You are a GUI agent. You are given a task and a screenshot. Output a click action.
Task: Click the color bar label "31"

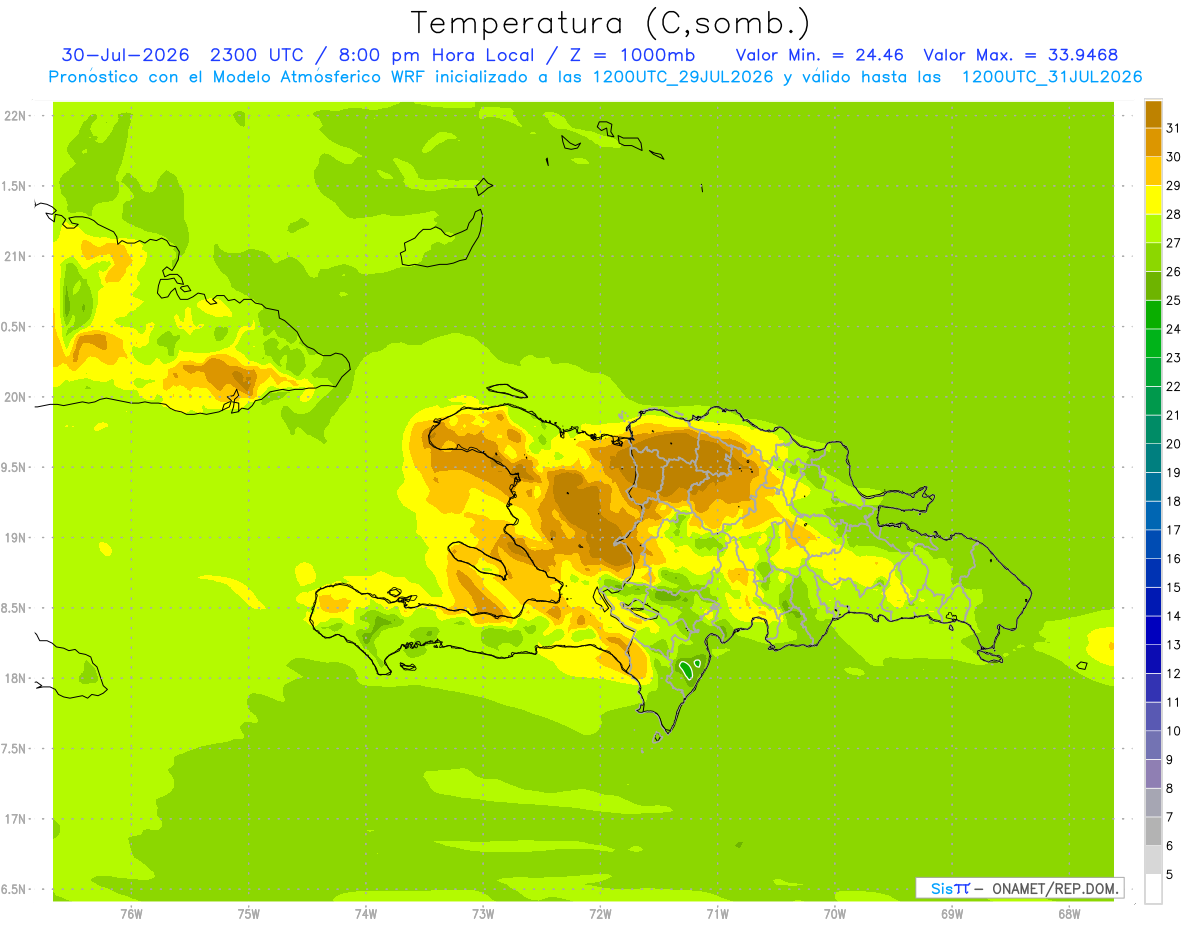coord(1174,128)
